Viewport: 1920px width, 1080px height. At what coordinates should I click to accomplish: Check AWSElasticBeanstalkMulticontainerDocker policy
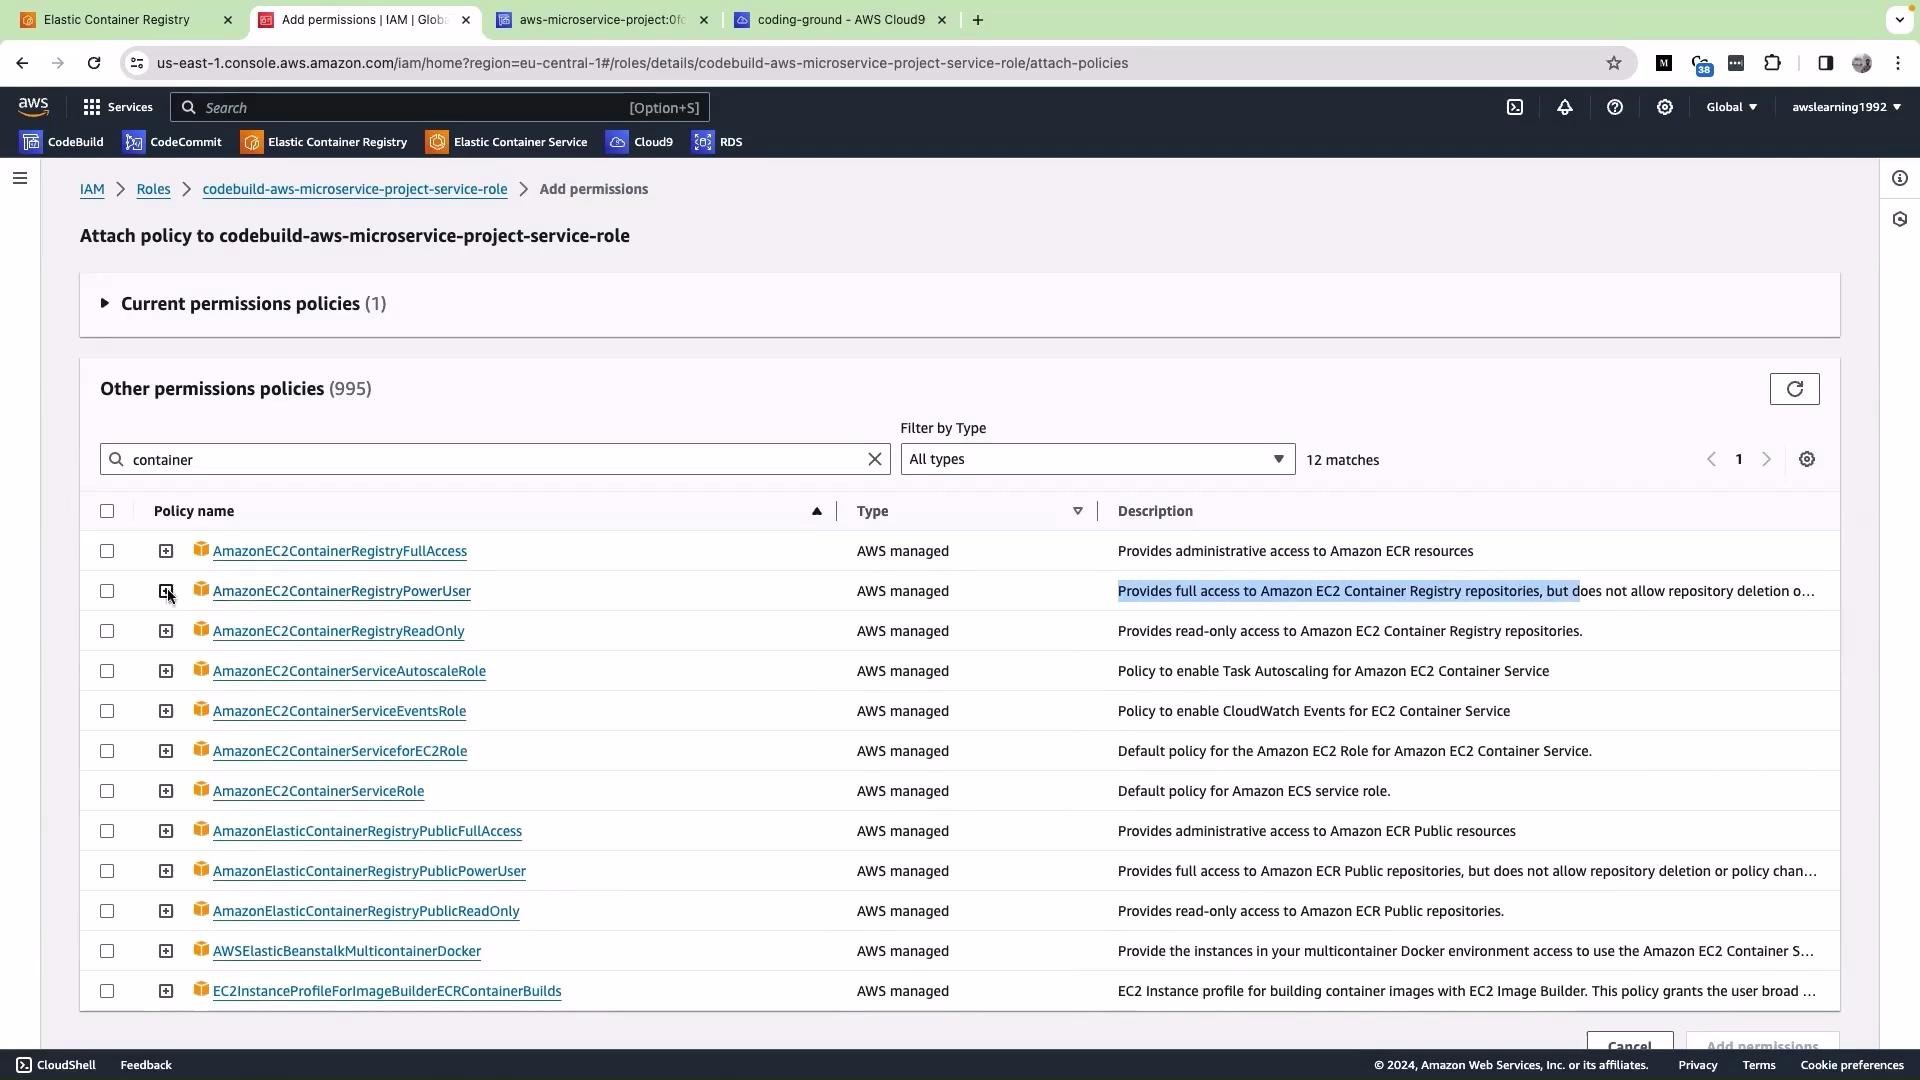(107, 951)
